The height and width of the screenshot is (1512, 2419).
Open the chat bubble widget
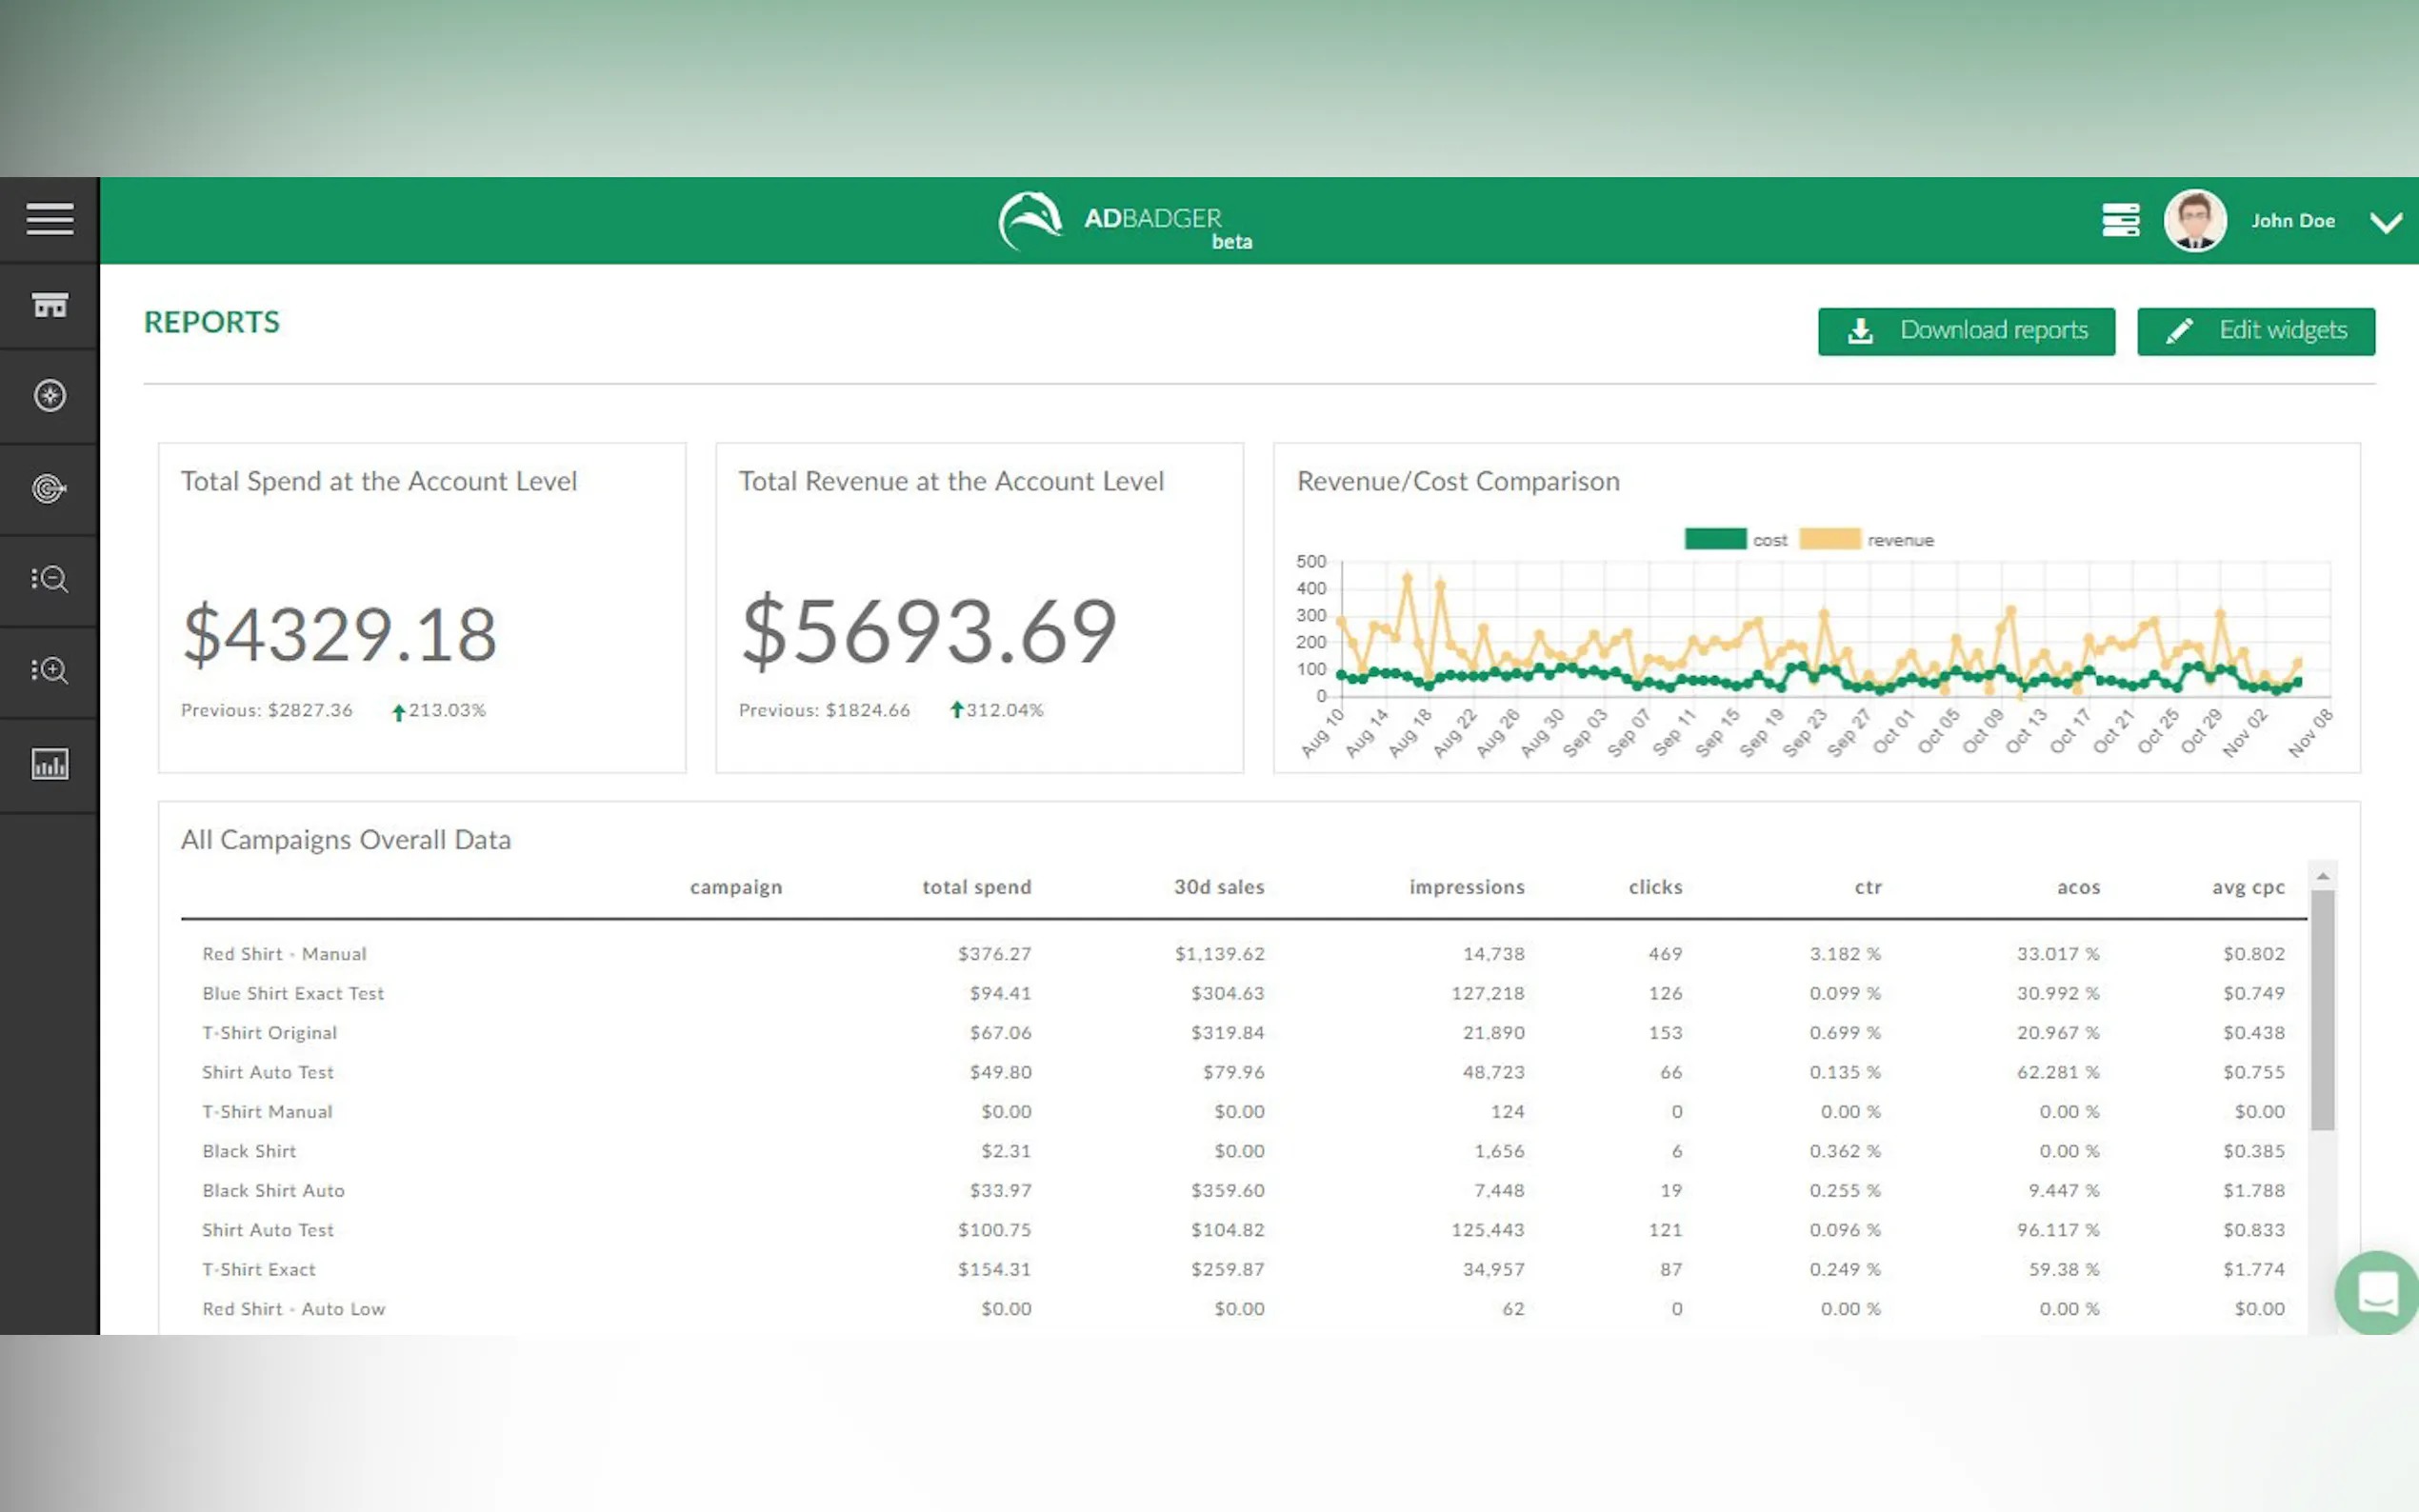pos(2377,1292)
